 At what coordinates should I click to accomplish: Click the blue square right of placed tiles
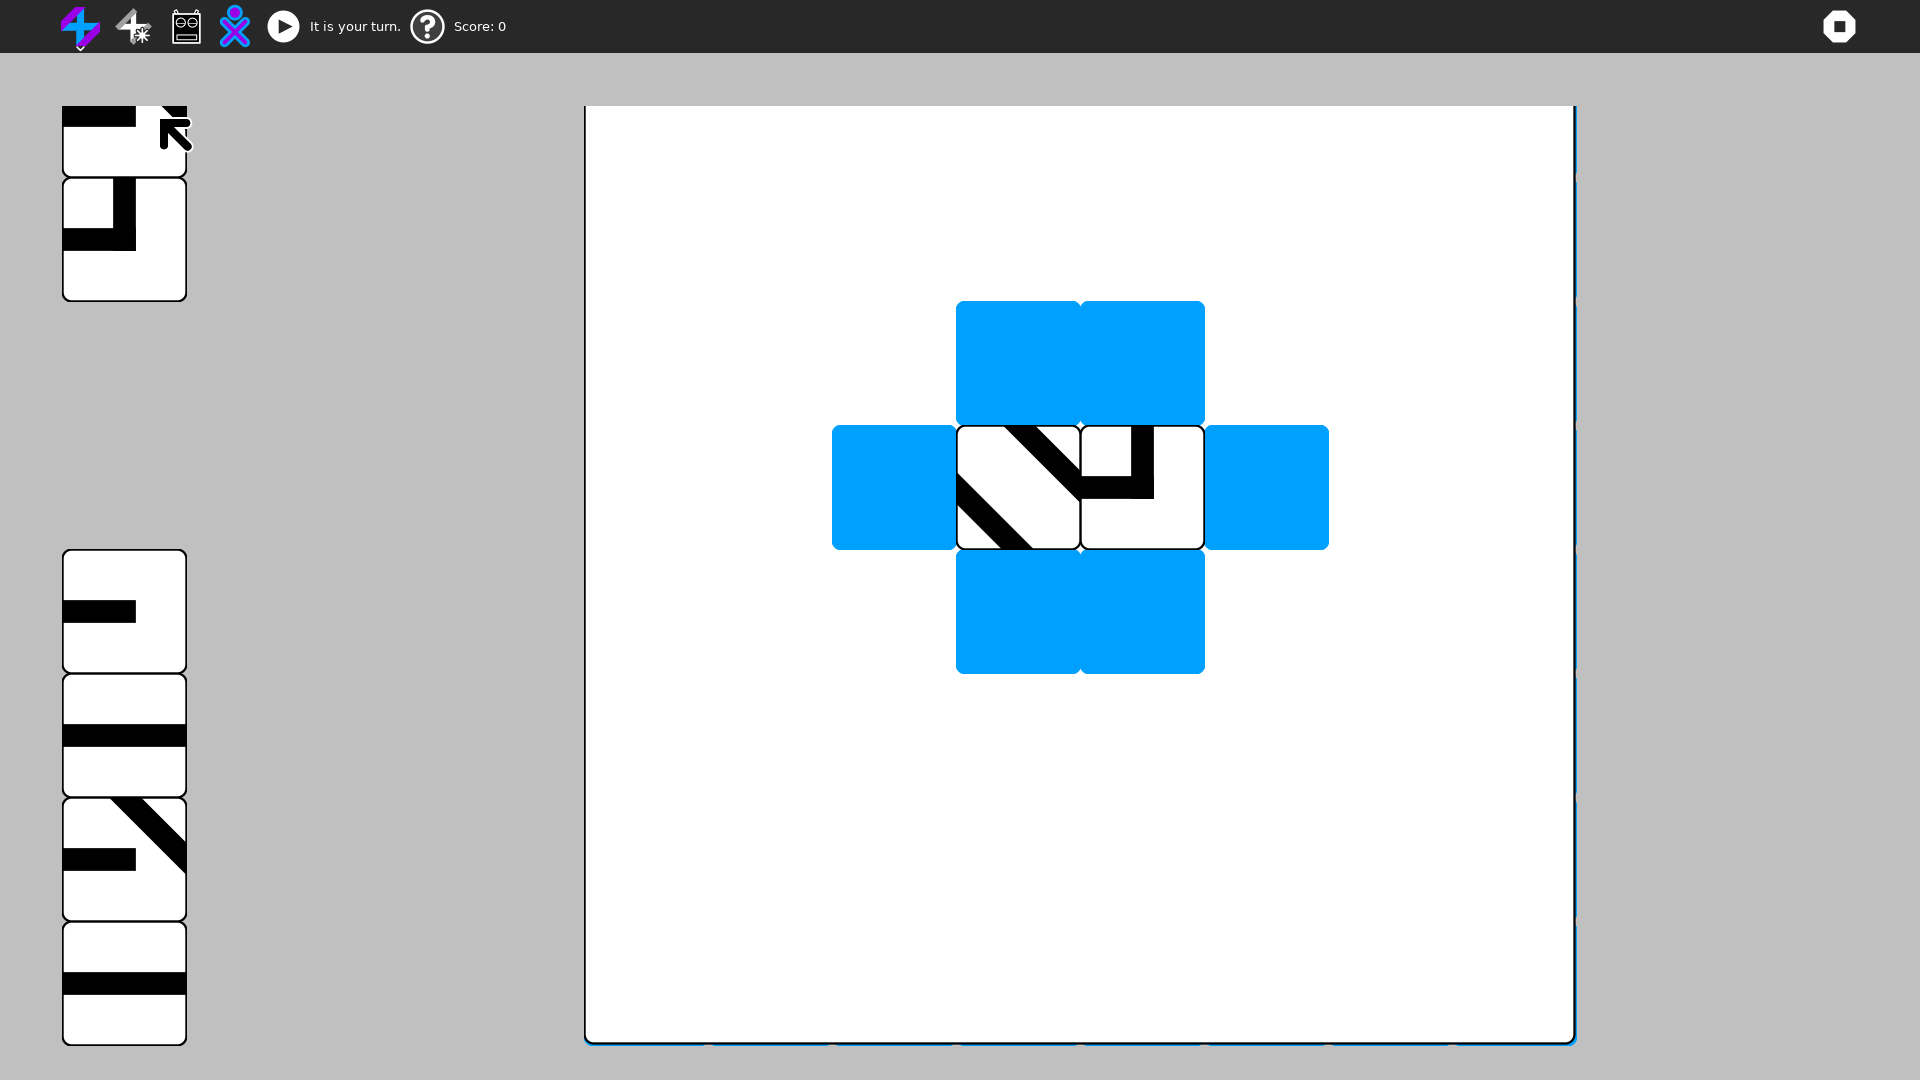(x=1266, y=487)
